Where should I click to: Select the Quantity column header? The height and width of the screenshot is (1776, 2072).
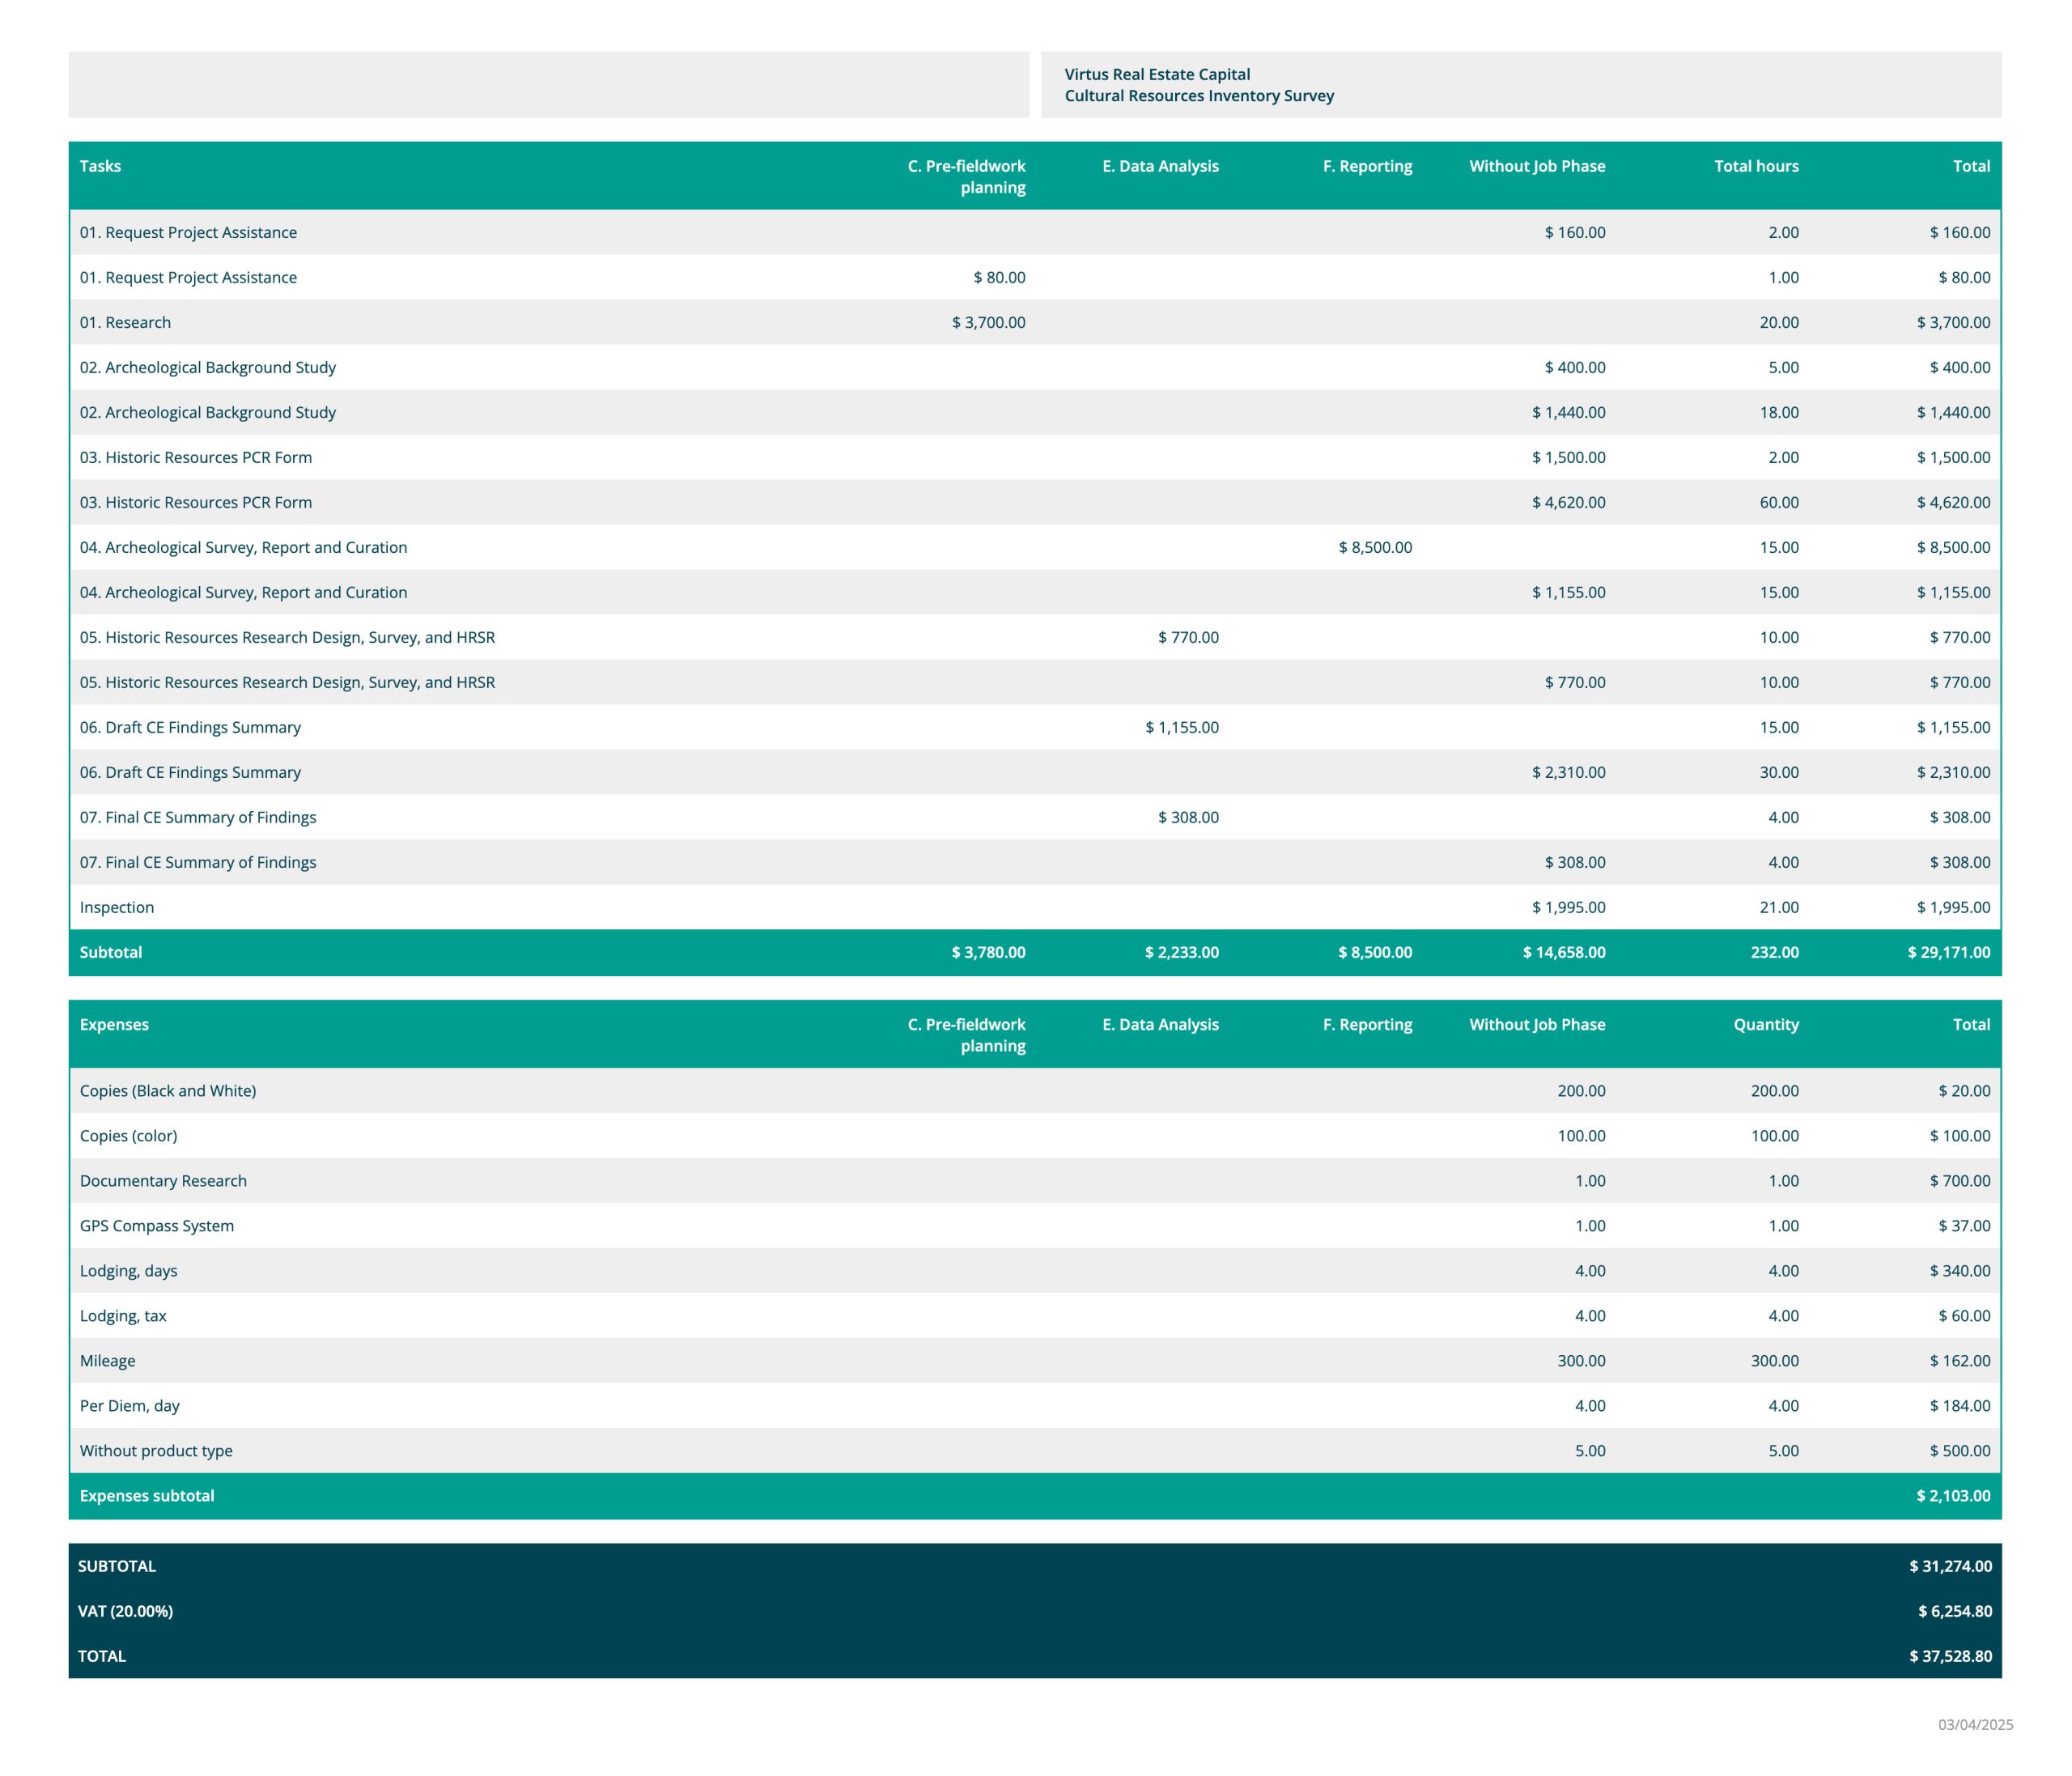tap(1765, 1024)
